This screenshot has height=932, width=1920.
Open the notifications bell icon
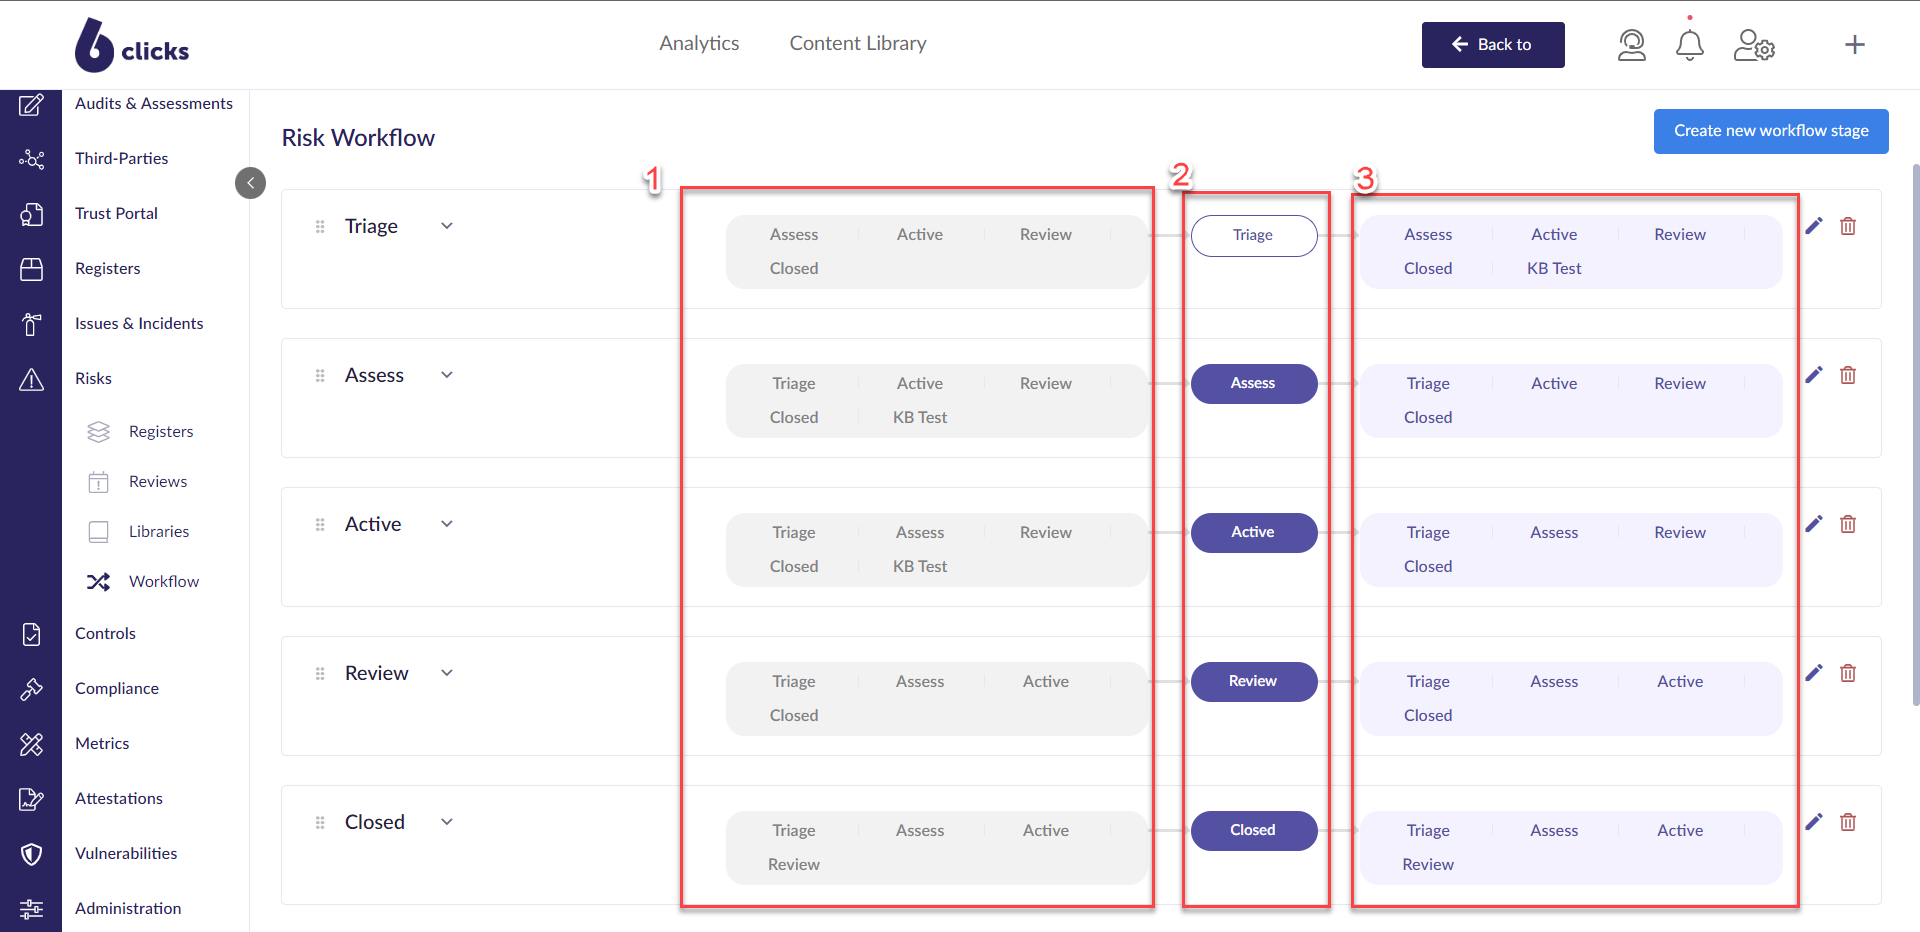pos(1688,44)
